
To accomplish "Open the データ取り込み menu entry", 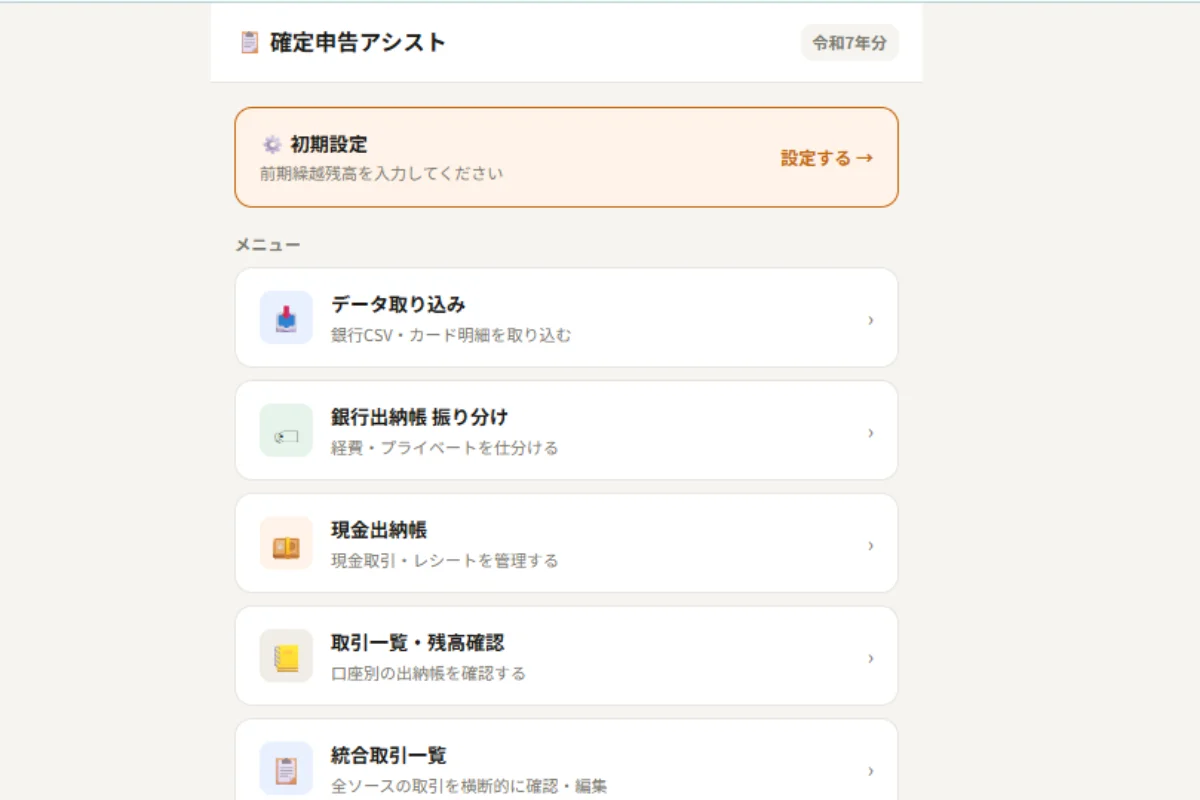I will [x=566, y=316].
